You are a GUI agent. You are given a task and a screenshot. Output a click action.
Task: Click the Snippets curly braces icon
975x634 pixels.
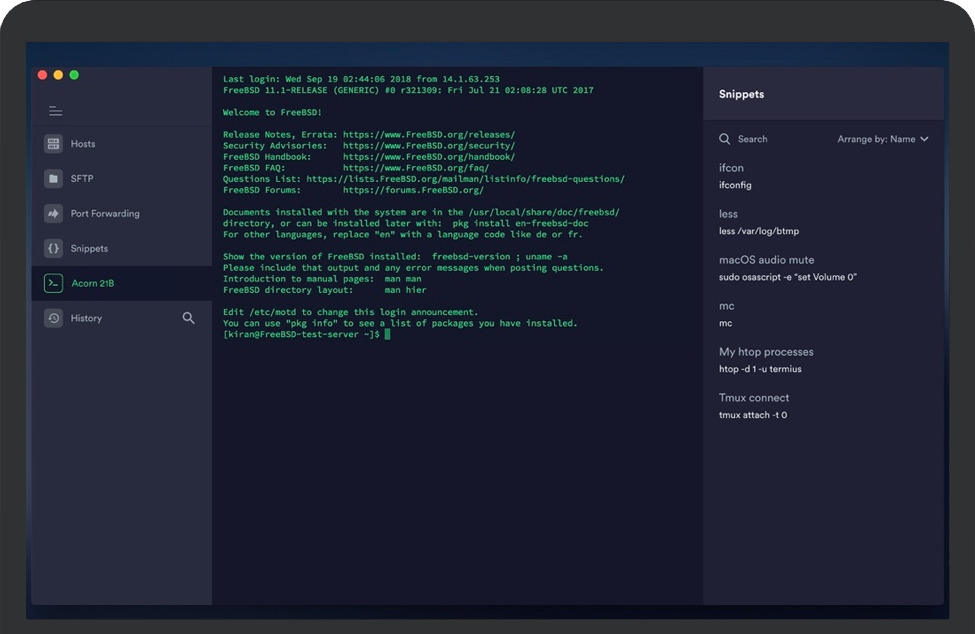(53, 248)
